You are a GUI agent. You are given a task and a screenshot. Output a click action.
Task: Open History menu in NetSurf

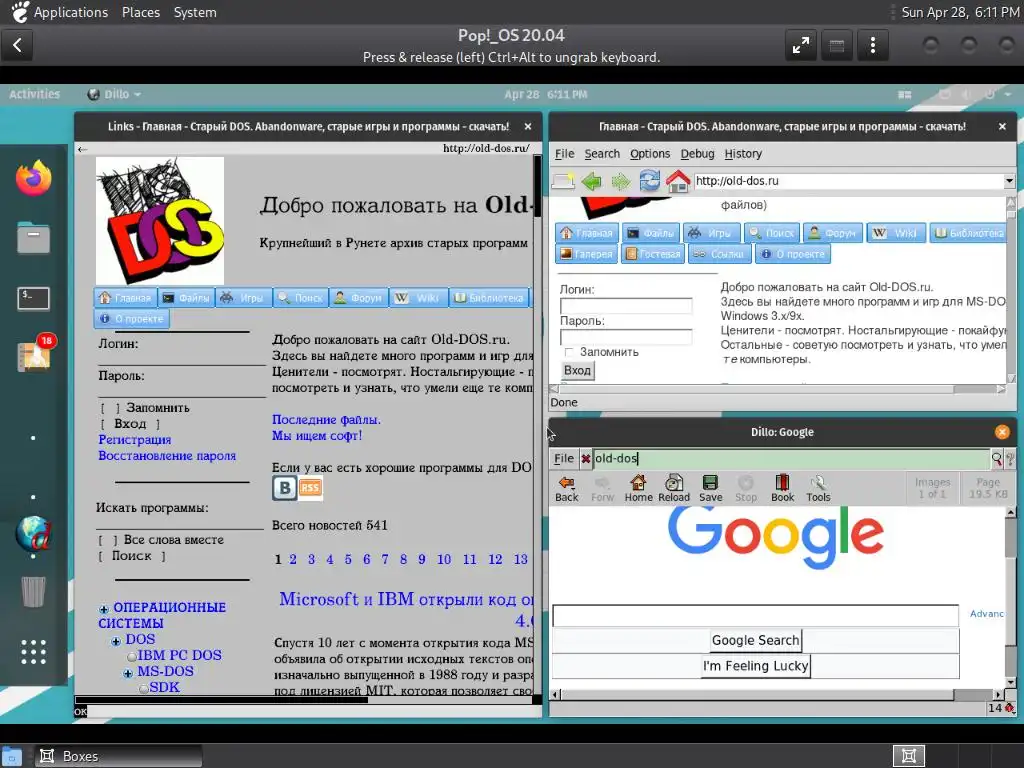pos(743,153)
